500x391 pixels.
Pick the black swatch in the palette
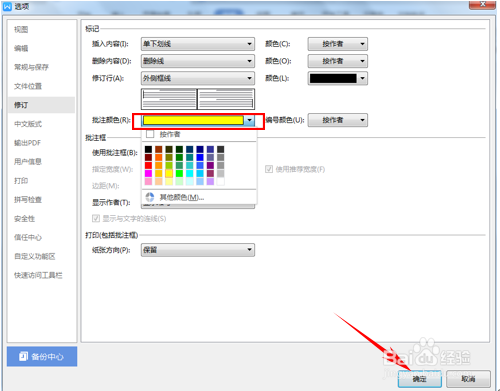pos(148,149)
